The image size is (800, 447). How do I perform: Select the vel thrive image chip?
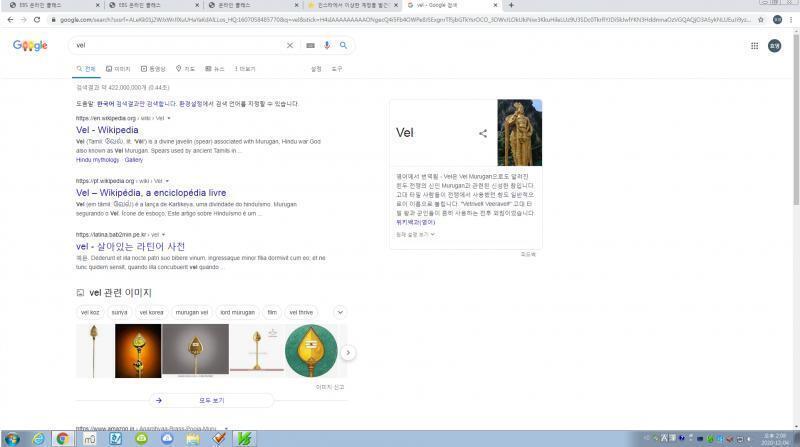(x=301, y=312)
